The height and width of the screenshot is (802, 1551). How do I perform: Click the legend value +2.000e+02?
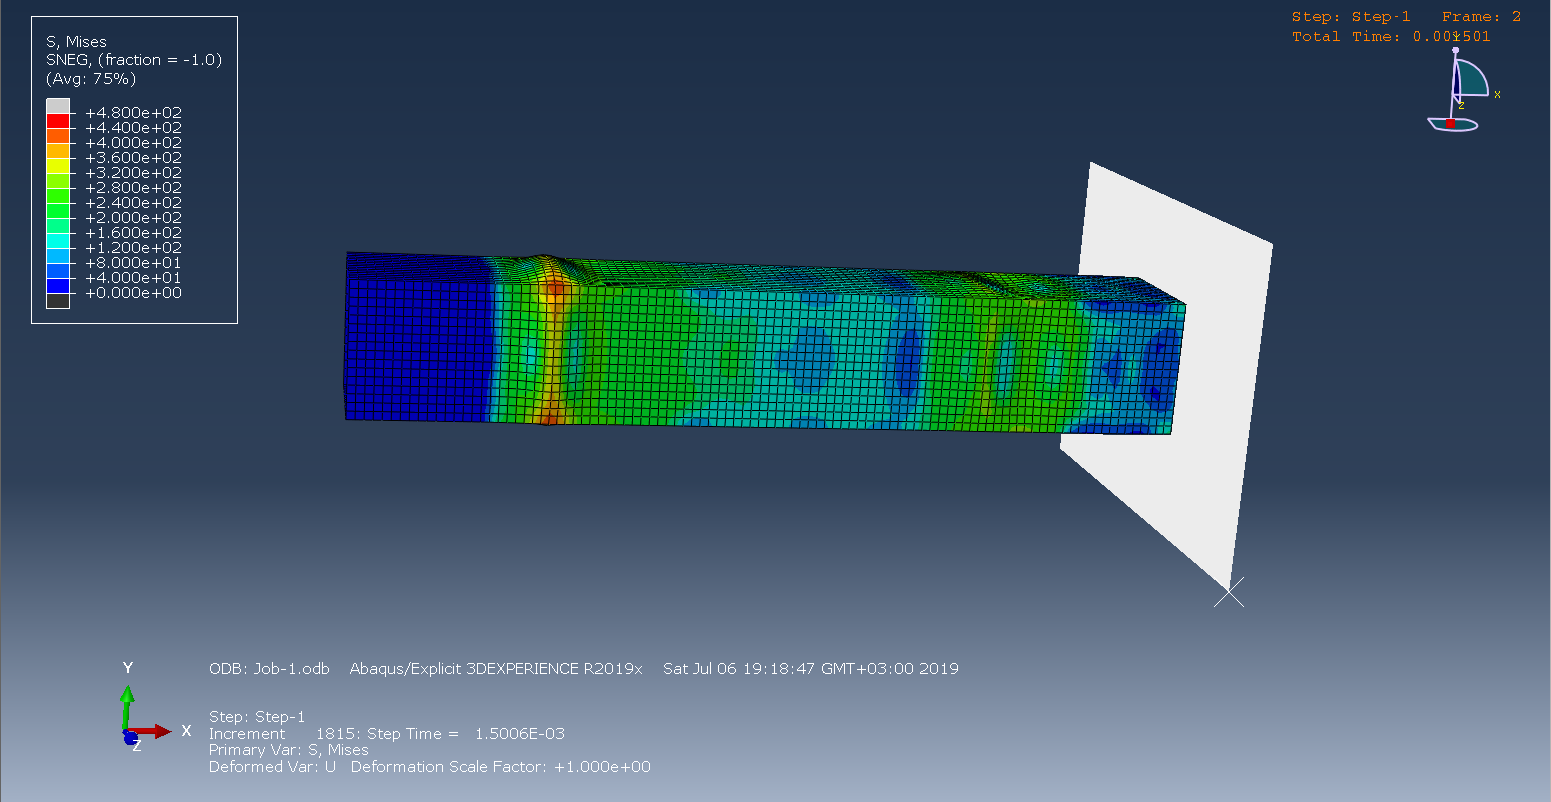[x=134, y=218]
